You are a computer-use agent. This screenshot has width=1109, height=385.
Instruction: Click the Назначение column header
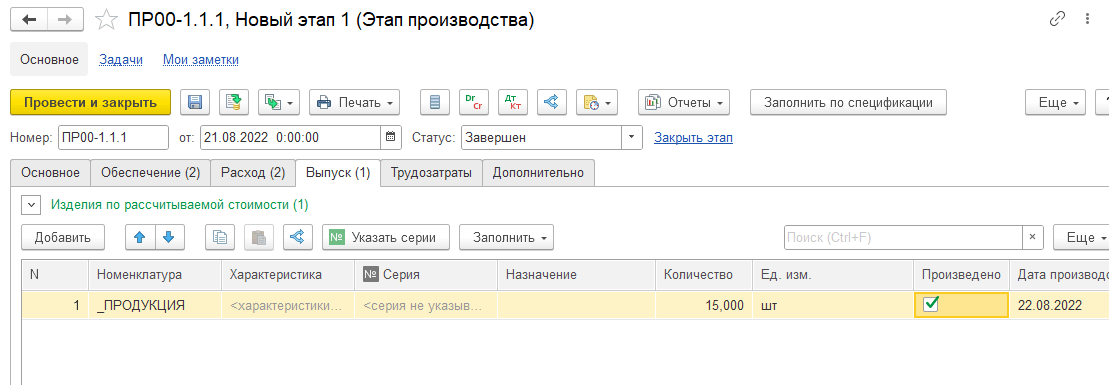pyautogui.click(x=576, y=275)
